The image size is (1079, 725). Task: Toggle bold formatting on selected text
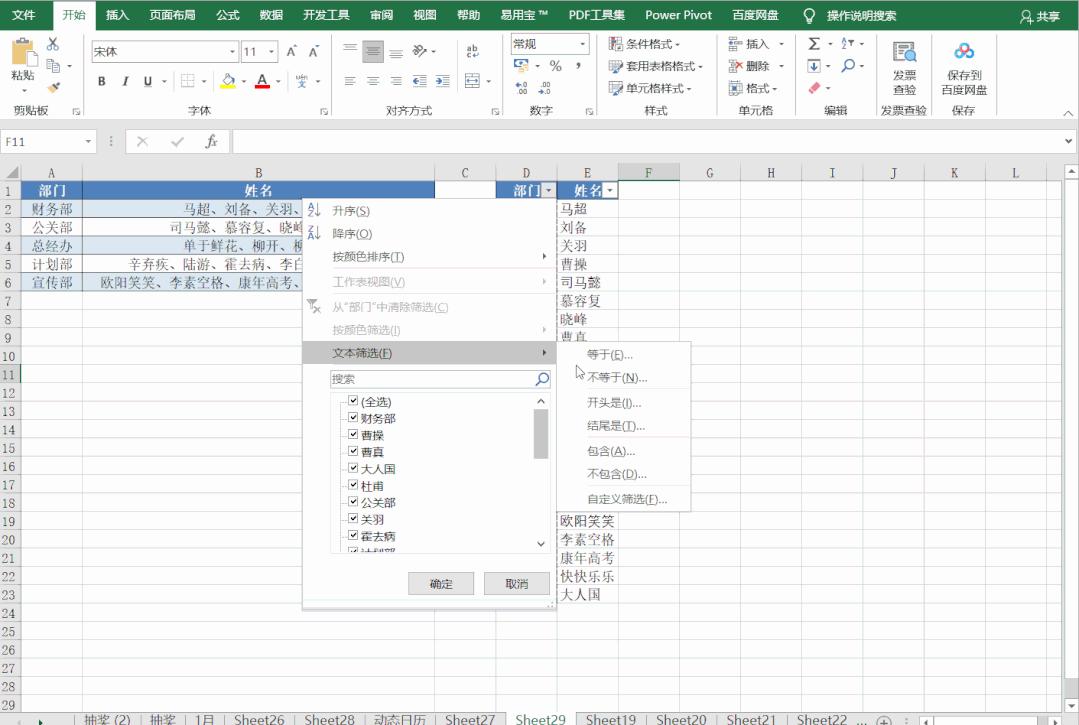tap(101, 82)
